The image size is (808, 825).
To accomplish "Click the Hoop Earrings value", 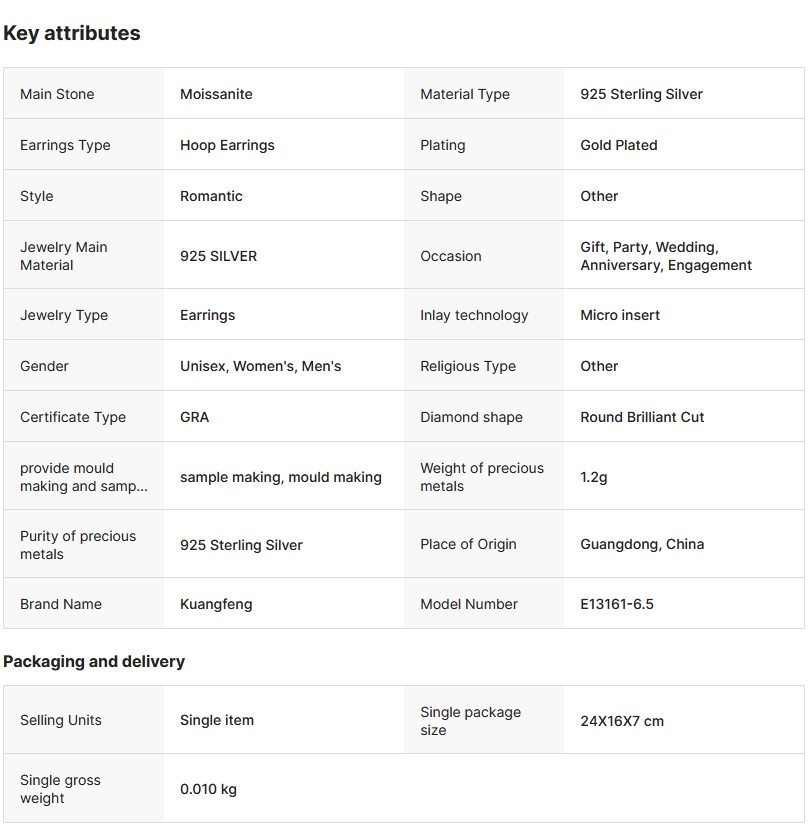I will (227, 145).
